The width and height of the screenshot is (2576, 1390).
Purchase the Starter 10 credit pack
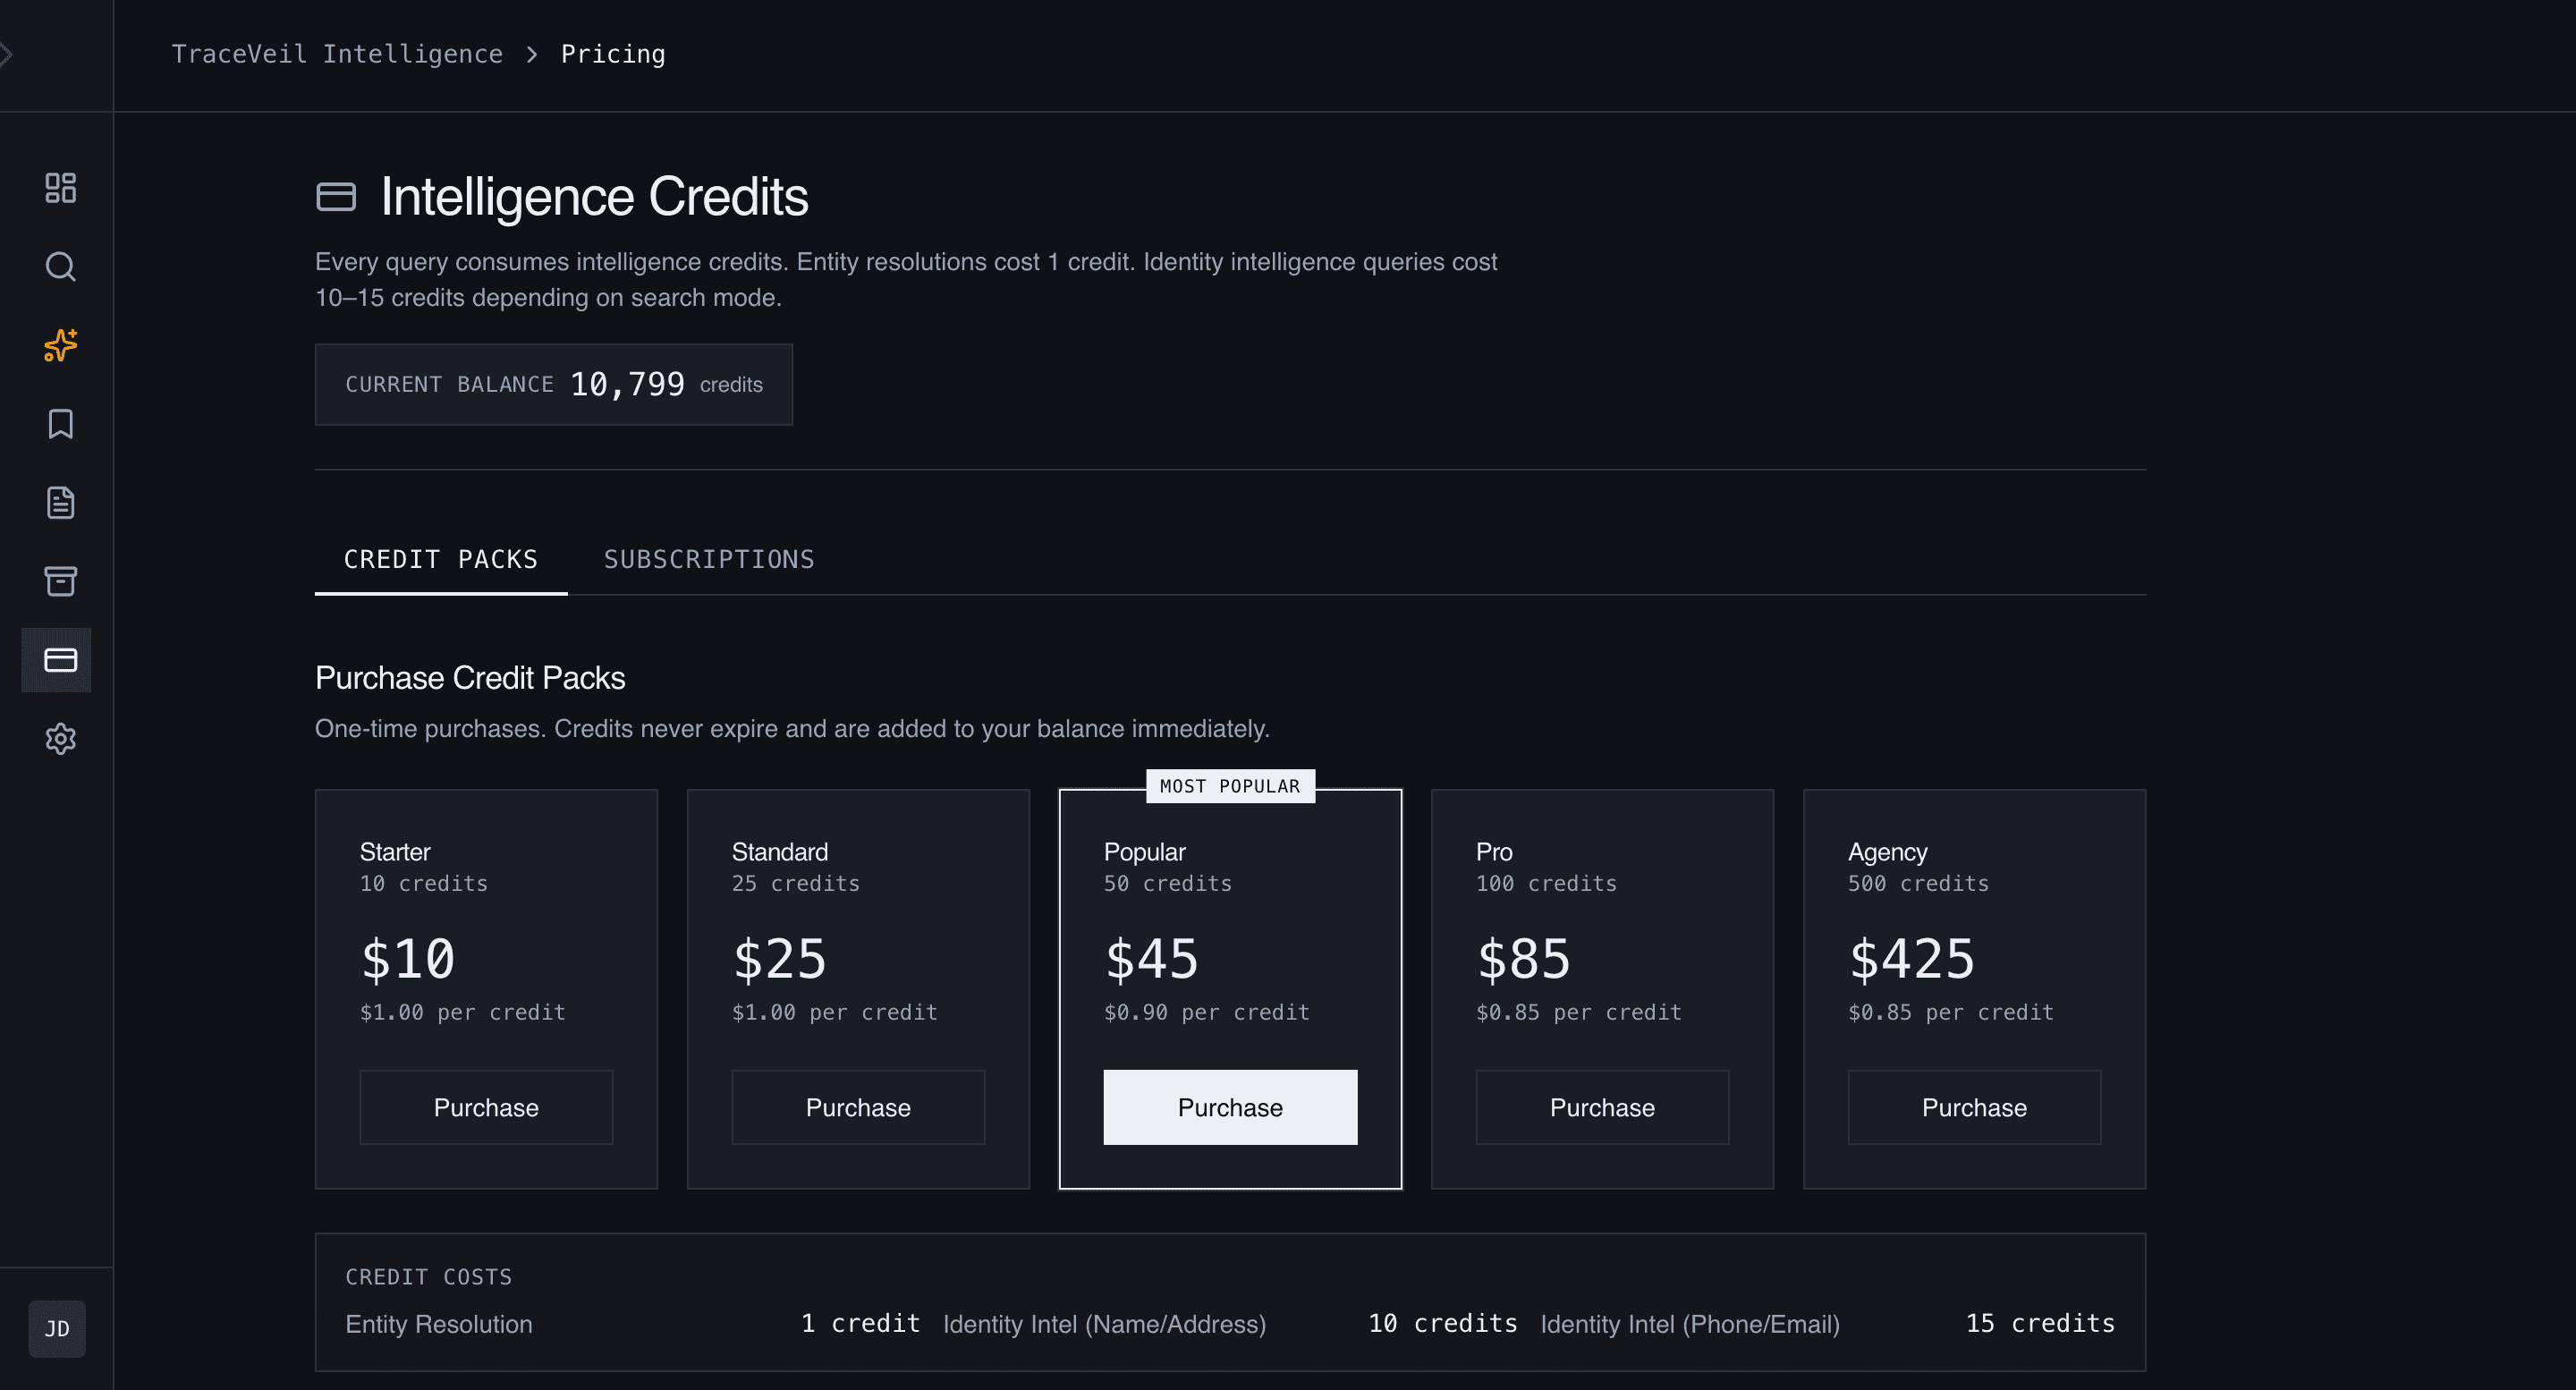tap(485, 1107)
